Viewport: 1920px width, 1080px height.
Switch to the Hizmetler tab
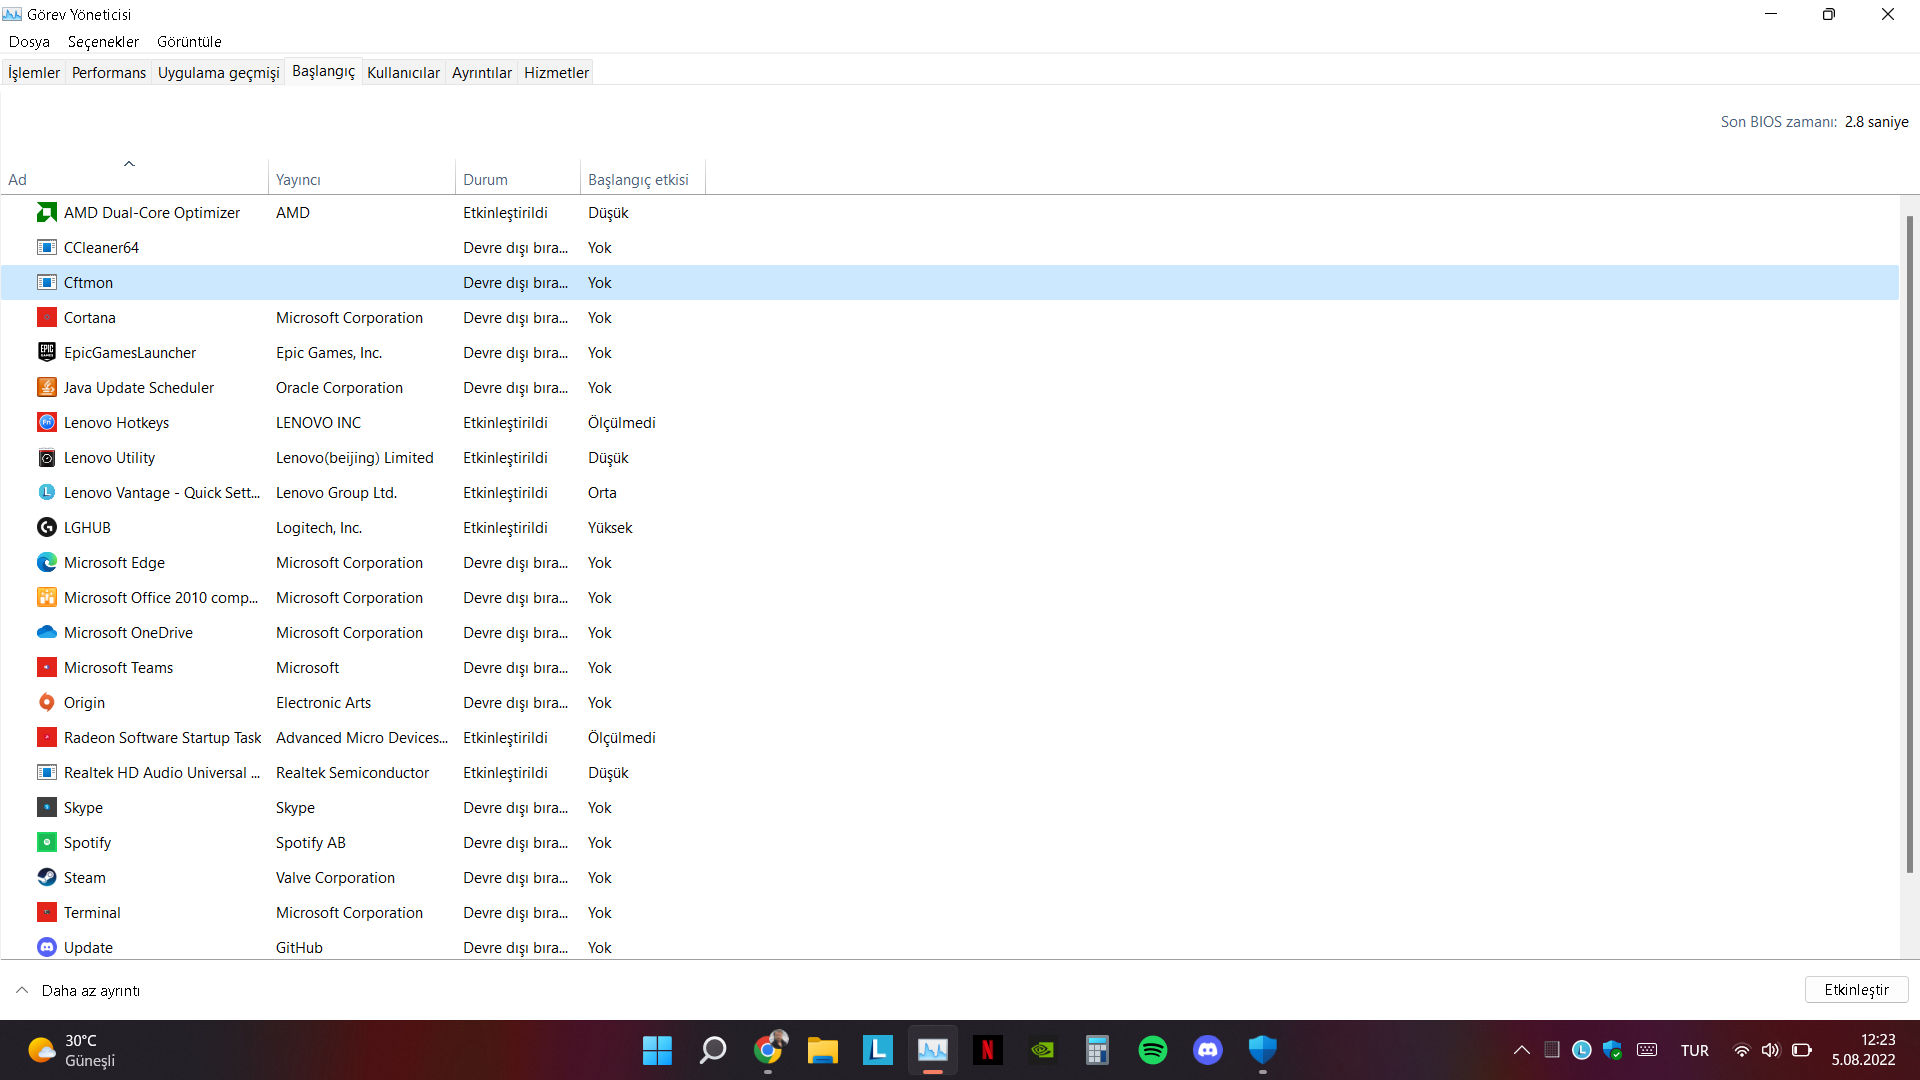(556, 72)
